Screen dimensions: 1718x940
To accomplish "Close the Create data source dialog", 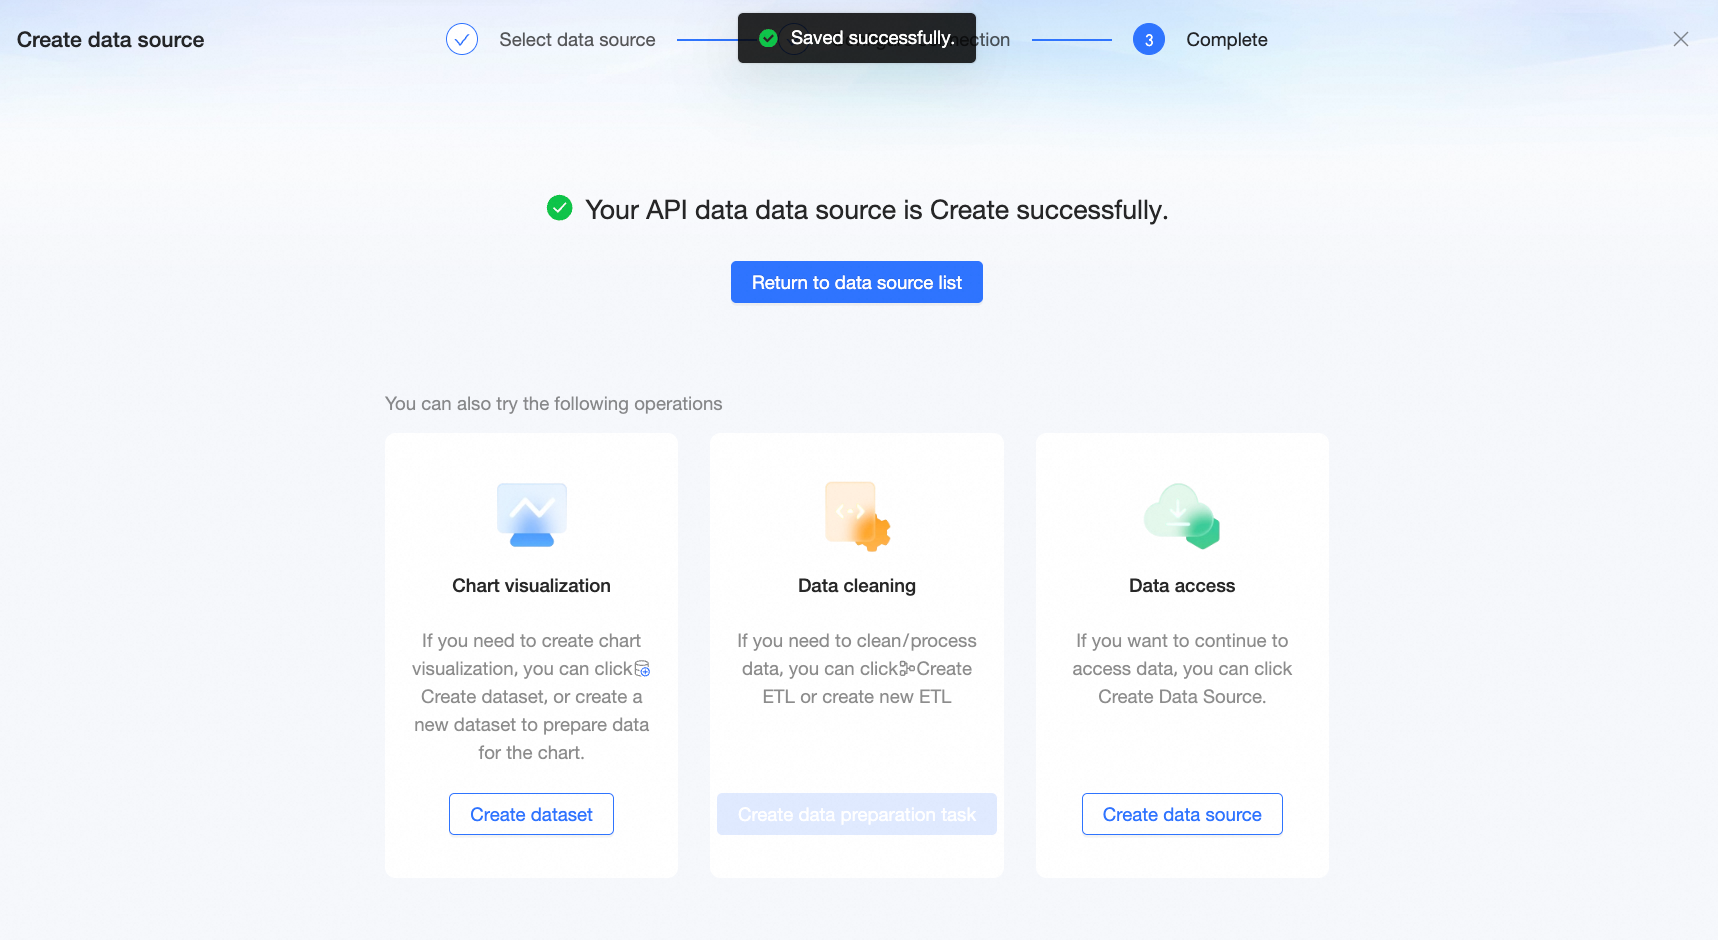I will coord(1681,39).
